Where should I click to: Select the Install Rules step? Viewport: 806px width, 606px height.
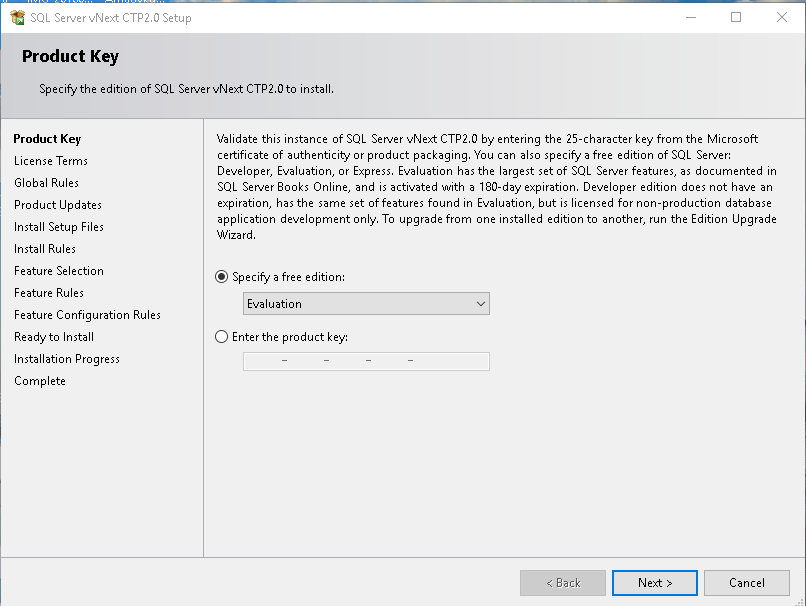[46, 249]
